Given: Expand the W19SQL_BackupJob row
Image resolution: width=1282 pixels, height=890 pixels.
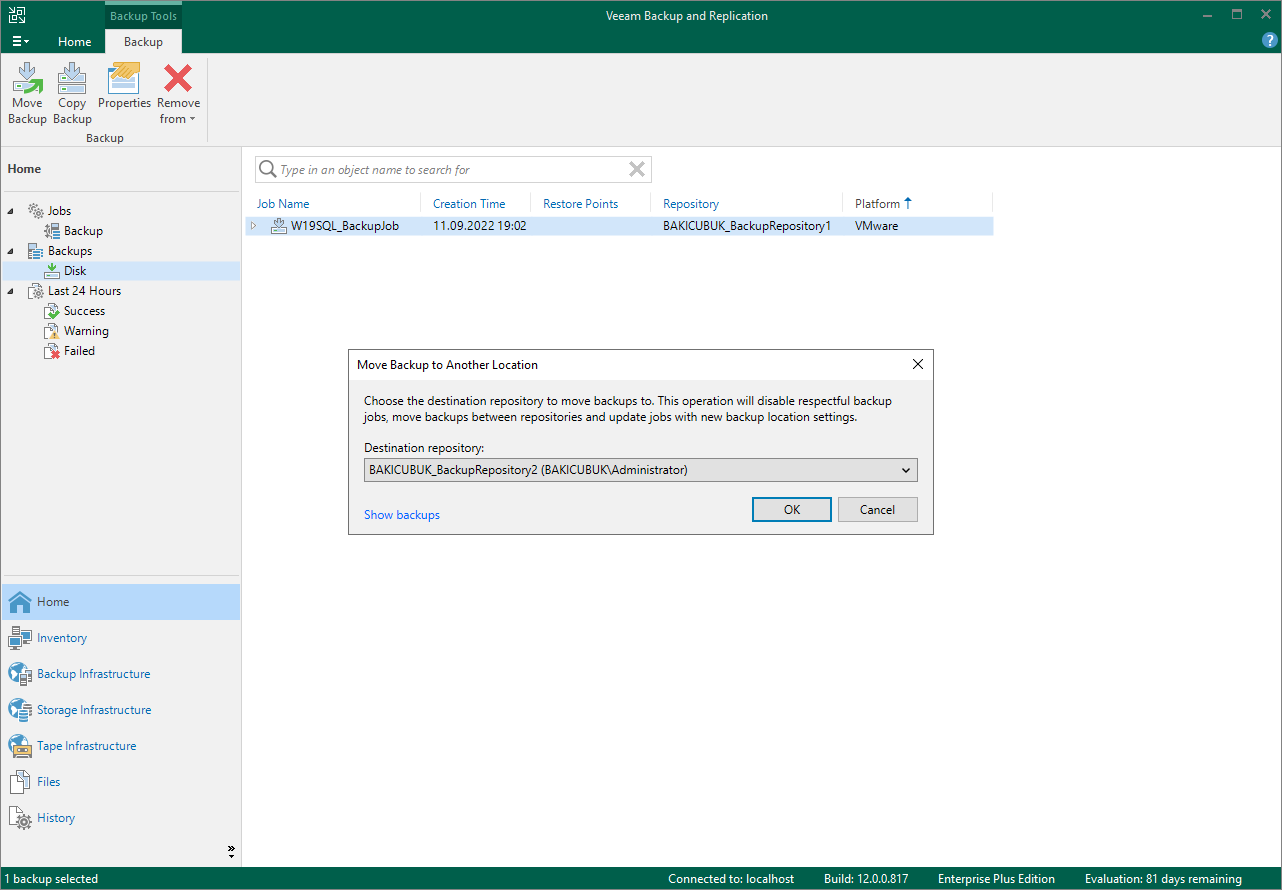Looking at the screenshot, I should (254, 226).
